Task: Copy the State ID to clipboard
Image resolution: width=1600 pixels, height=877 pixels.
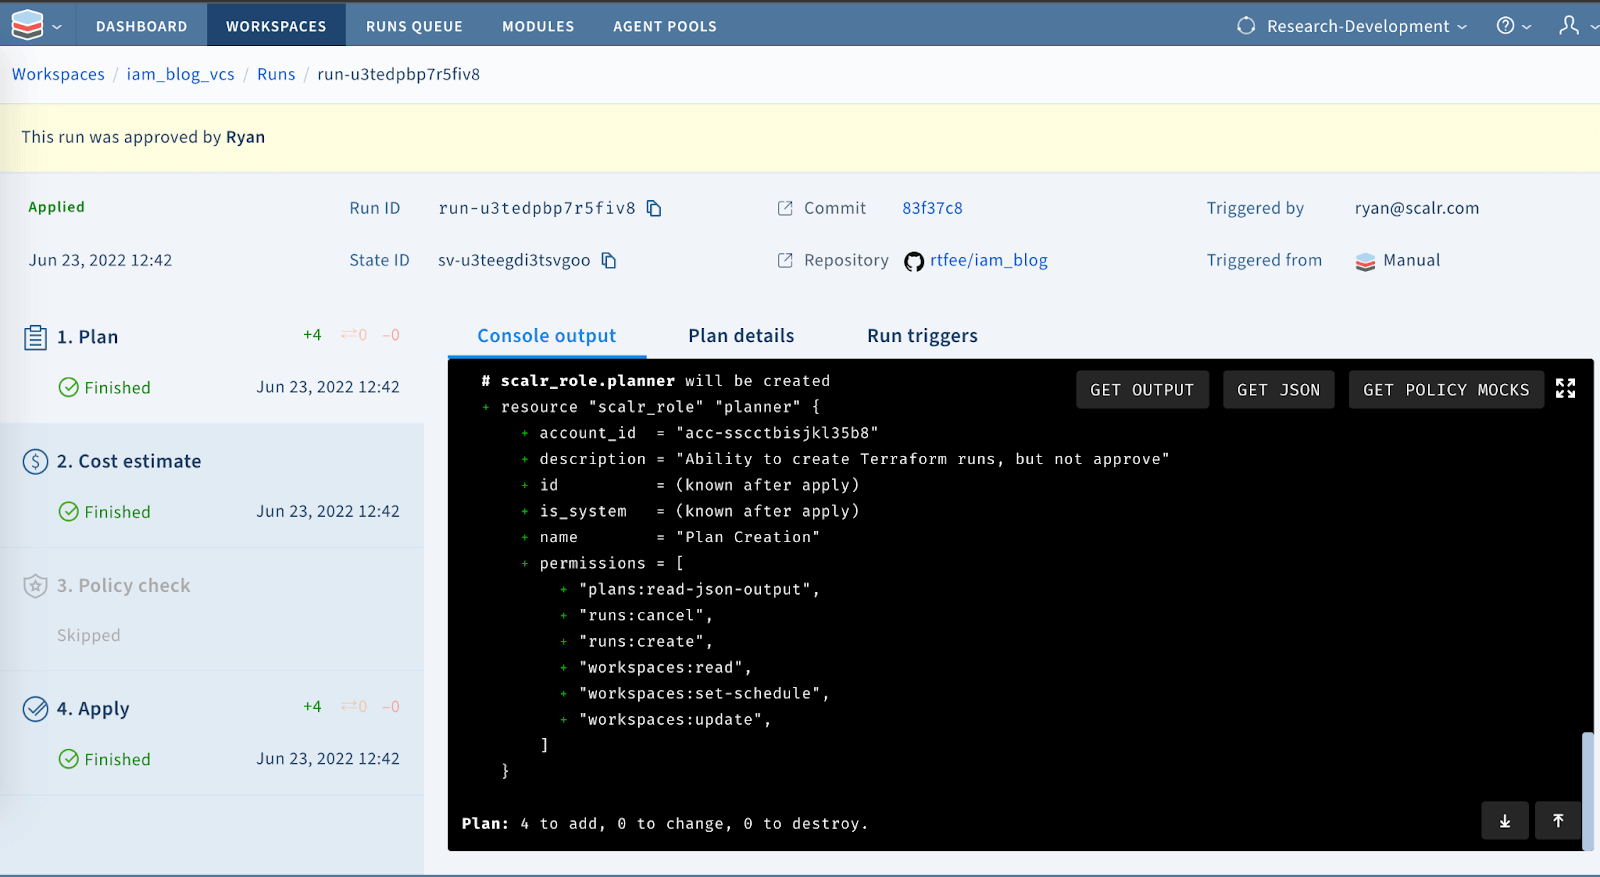Action: [x=609, y=260]
